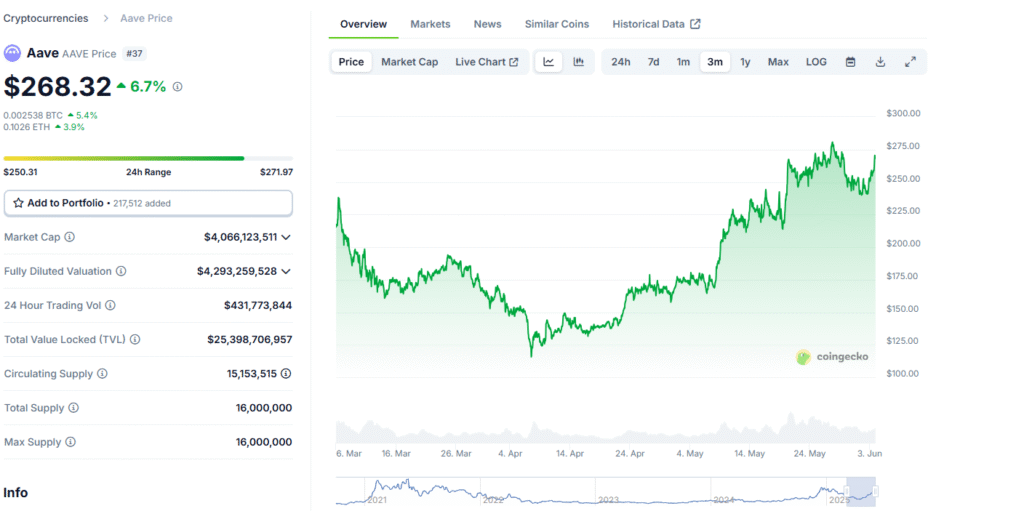Select the 7d time range
This screenshot has width=1024, height=511.
click(653, 62)
